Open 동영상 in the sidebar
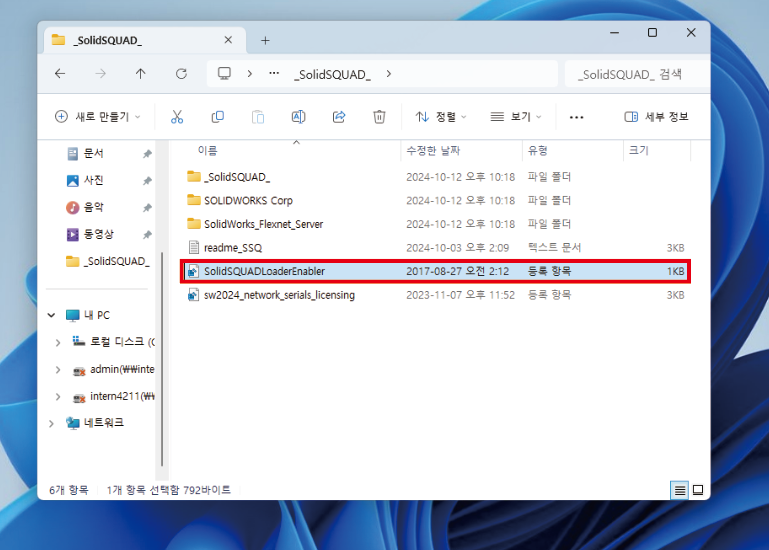This screenshot has height=550, width=769. (x=98, y=234)
